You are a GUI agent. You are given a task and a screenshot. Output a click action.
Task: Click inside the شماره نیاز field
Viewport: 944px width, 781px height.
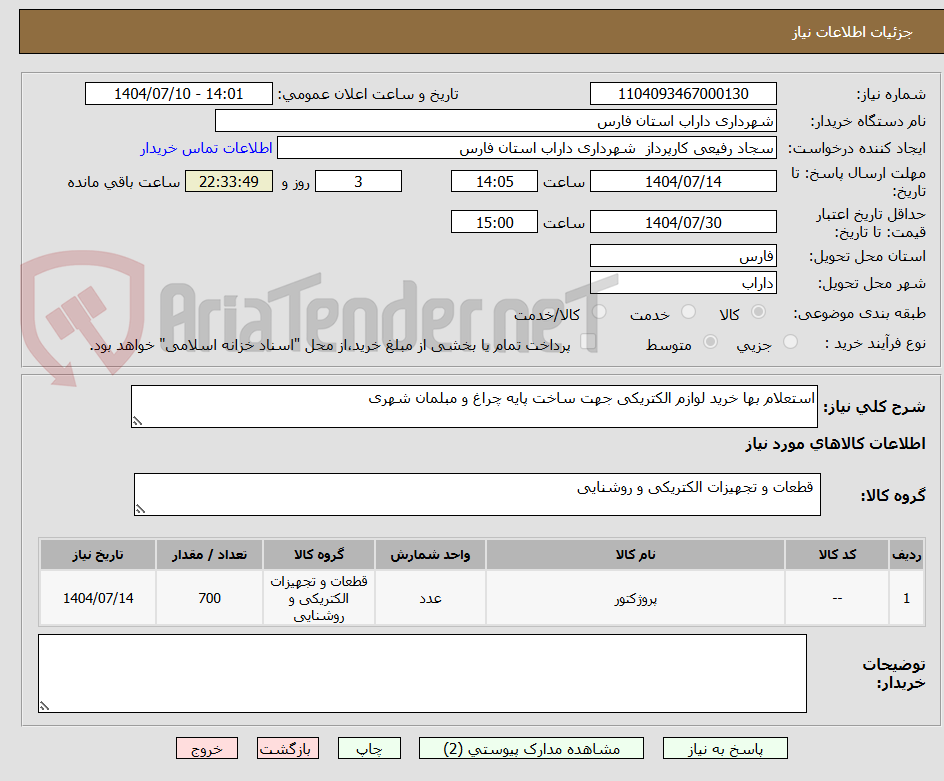coord(683,93)
